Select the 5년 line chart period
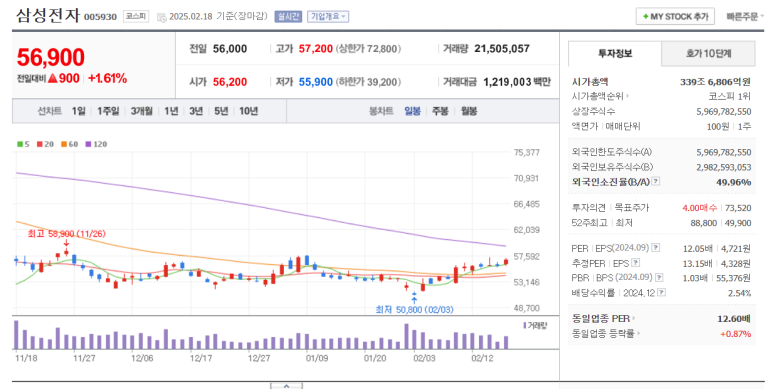Viewport: 773px width, 389px height. 221,111
